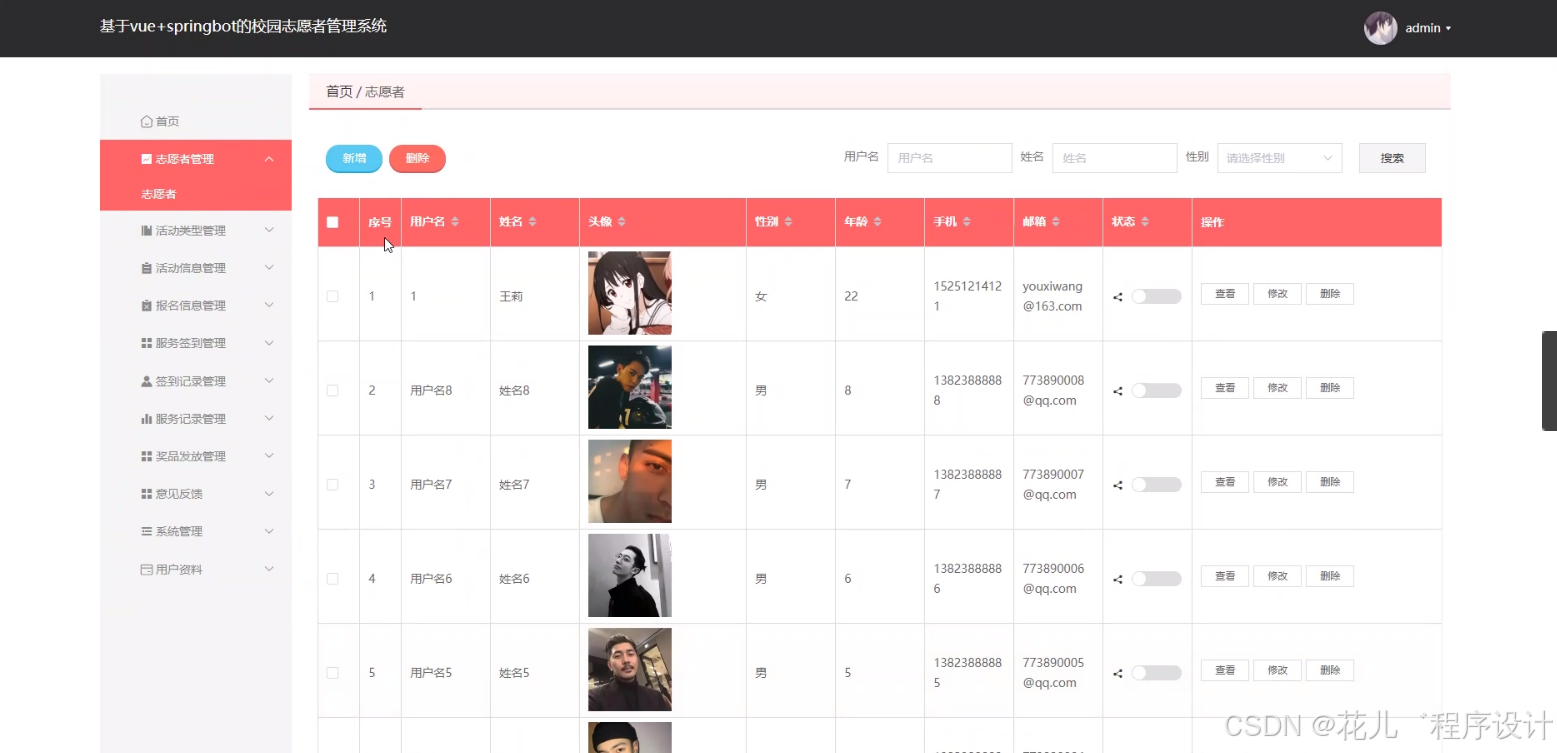This screenshot has height=753, width=1557.
Task: Click the home icon beside 首页
Action: click(147, 121)
